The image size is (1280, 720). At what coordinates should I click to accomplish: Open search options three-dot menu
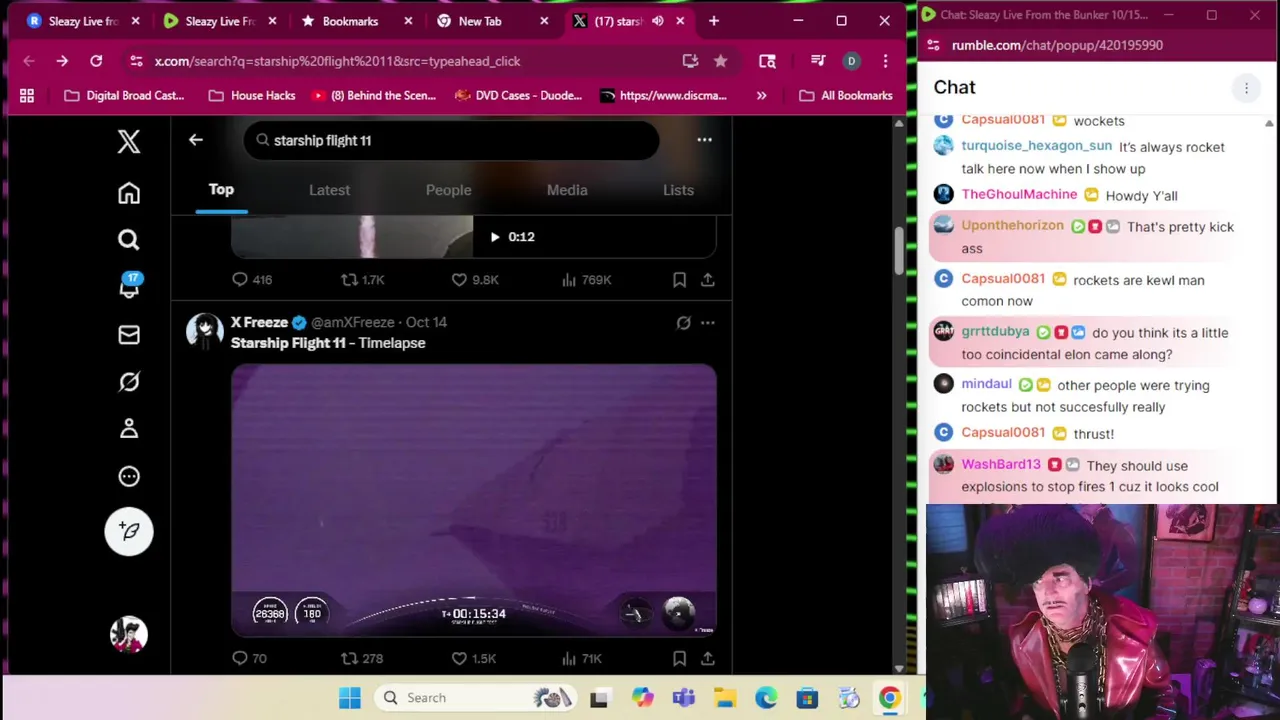(x=704, y=140)
